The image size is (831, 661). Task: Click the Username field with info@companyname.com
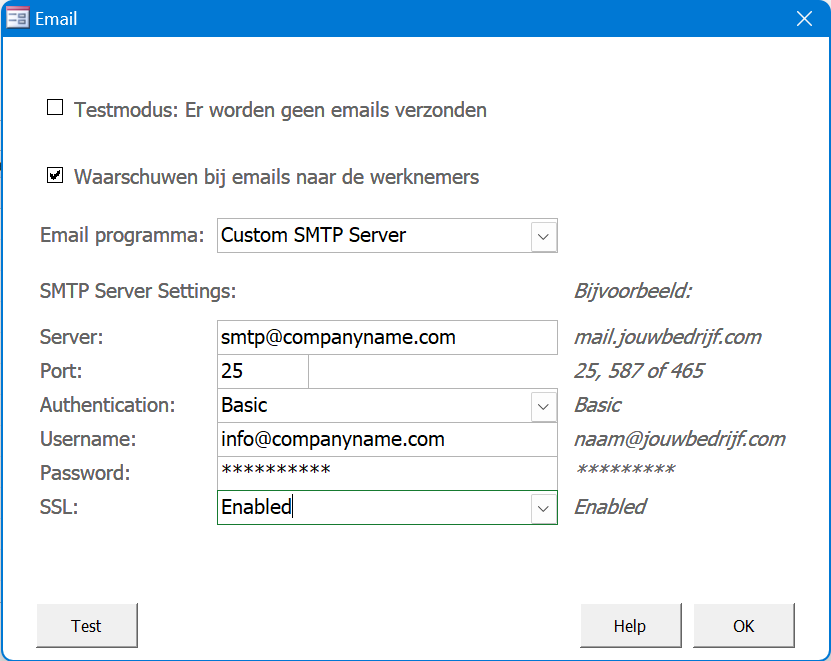(386, 440)
